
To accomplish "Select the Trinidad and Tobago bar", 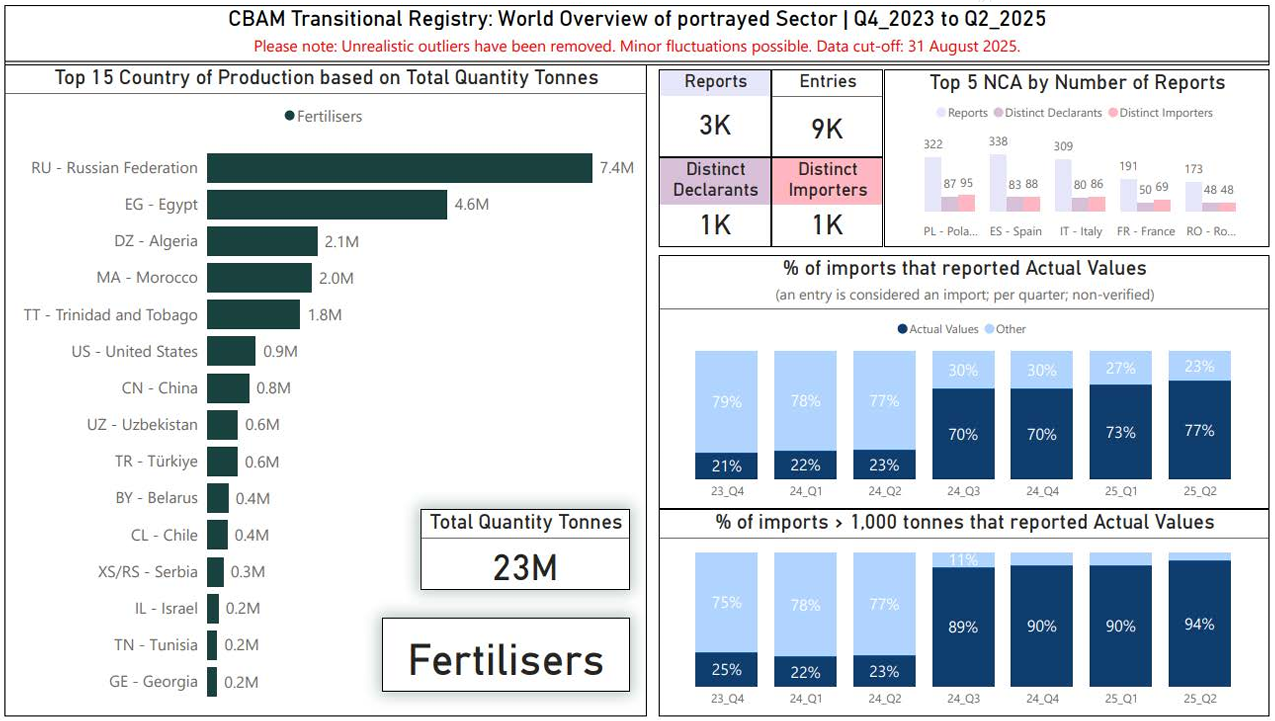I will click(253, 315).
